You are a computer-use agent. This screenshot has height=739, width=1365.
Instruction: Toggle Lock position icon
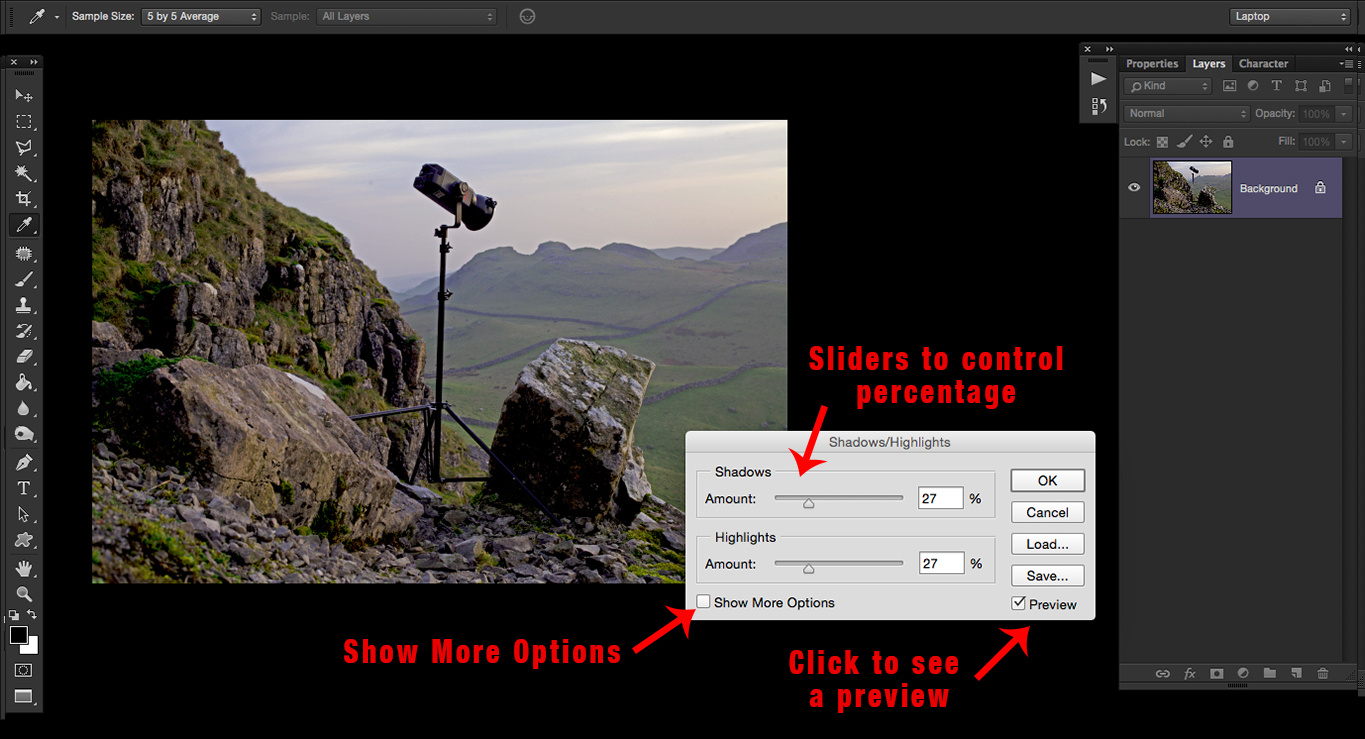click(1206, 142)
